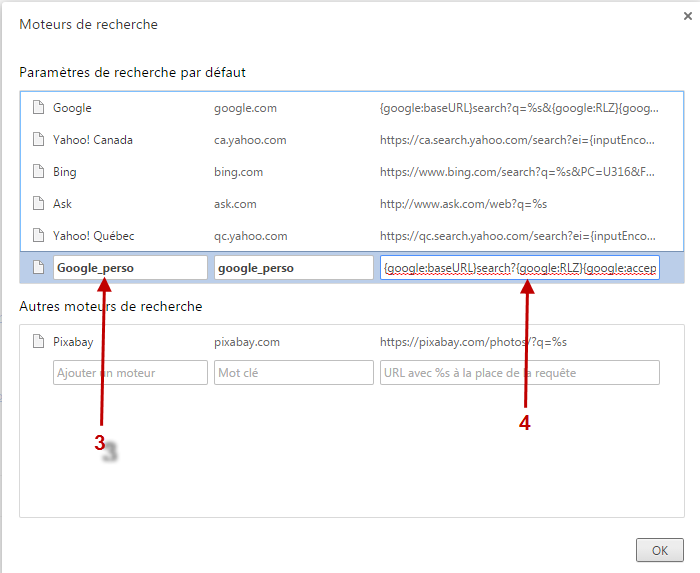Click the ca.search.yahoo.com URL
Viewport: 700px width, 573px height.
point(517,140)
